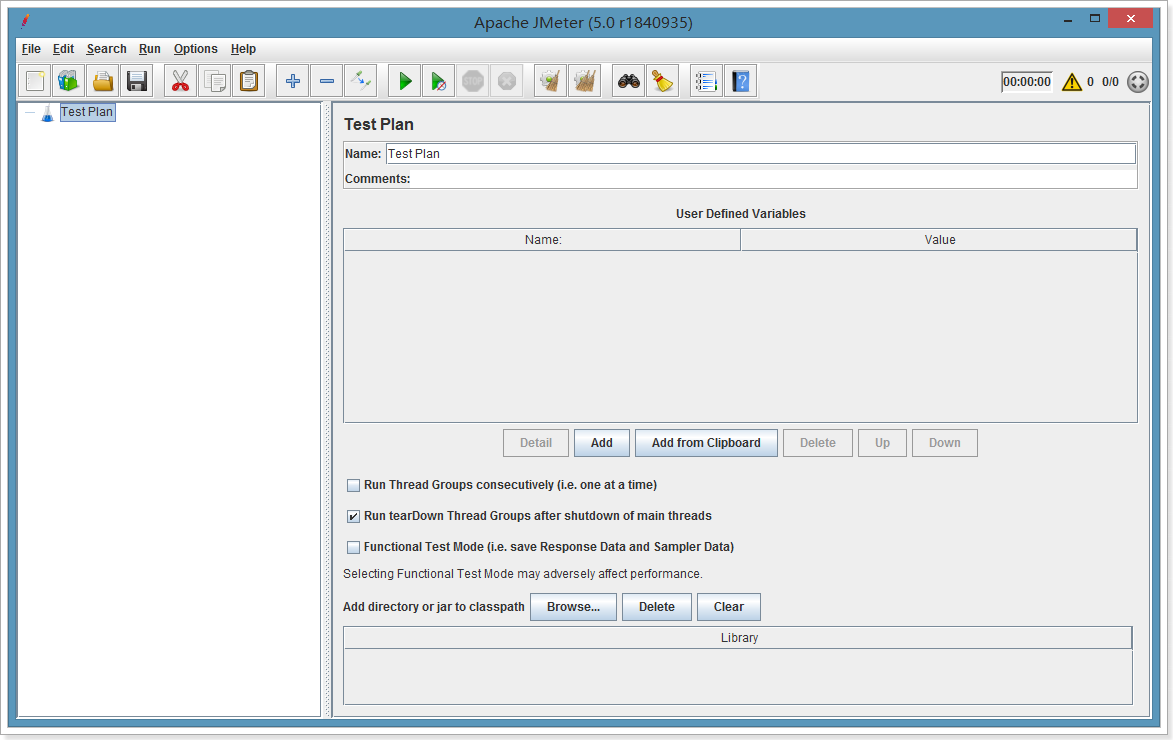This screenshot has width=1173, height=740.
Task: Click the Test Plan flask icon in tree
Action: (x=47, y=113)
